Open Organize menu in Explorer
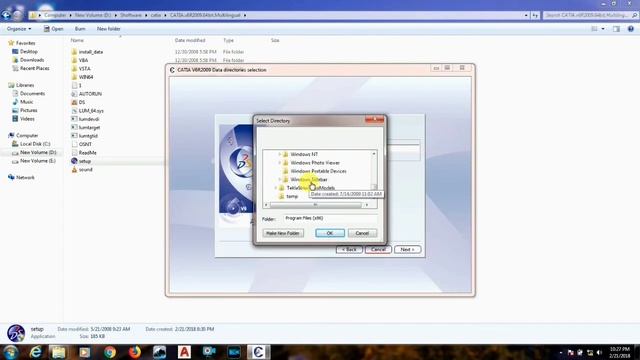Viewport: 640px width, 360px height. click(19, 29)
